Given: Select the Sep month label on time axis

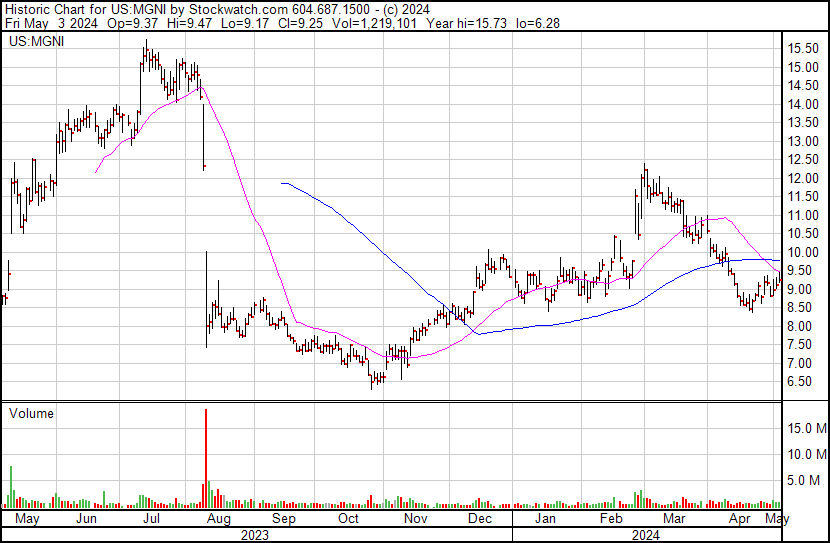Looking at the screenshot, I should [284, 520].
